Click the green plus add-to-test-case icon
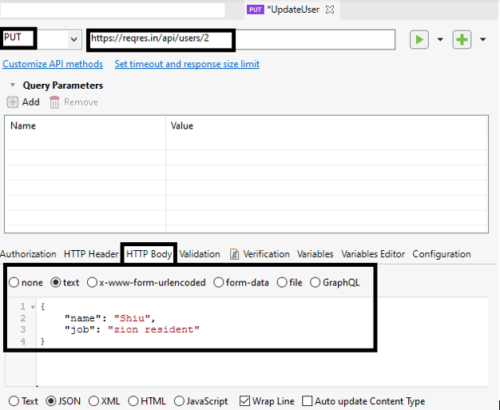Screen dimensions: 500x410 click(x=462, y=40)
